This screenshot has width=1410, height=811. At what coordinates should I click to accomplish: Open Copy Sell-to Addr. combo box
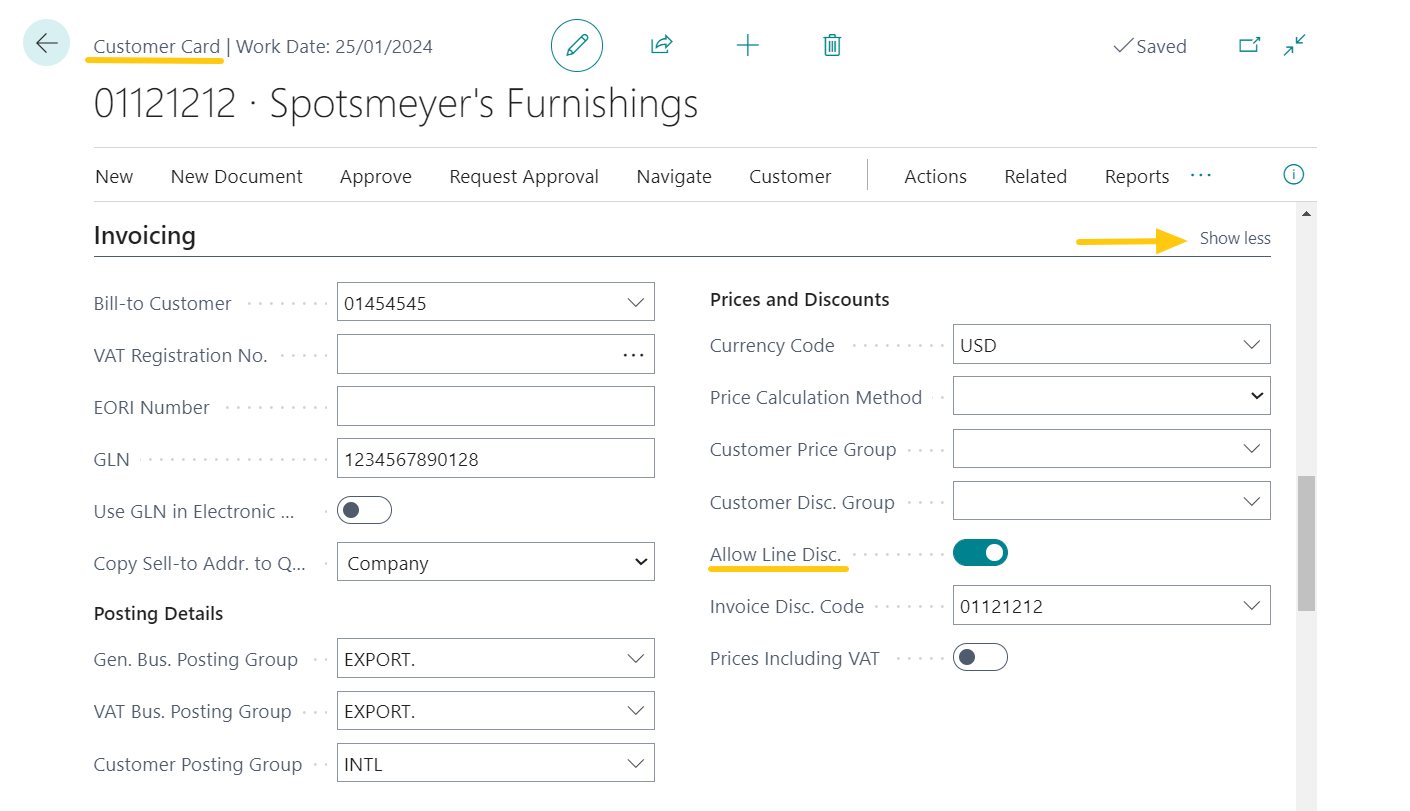[x=496, y=562]
